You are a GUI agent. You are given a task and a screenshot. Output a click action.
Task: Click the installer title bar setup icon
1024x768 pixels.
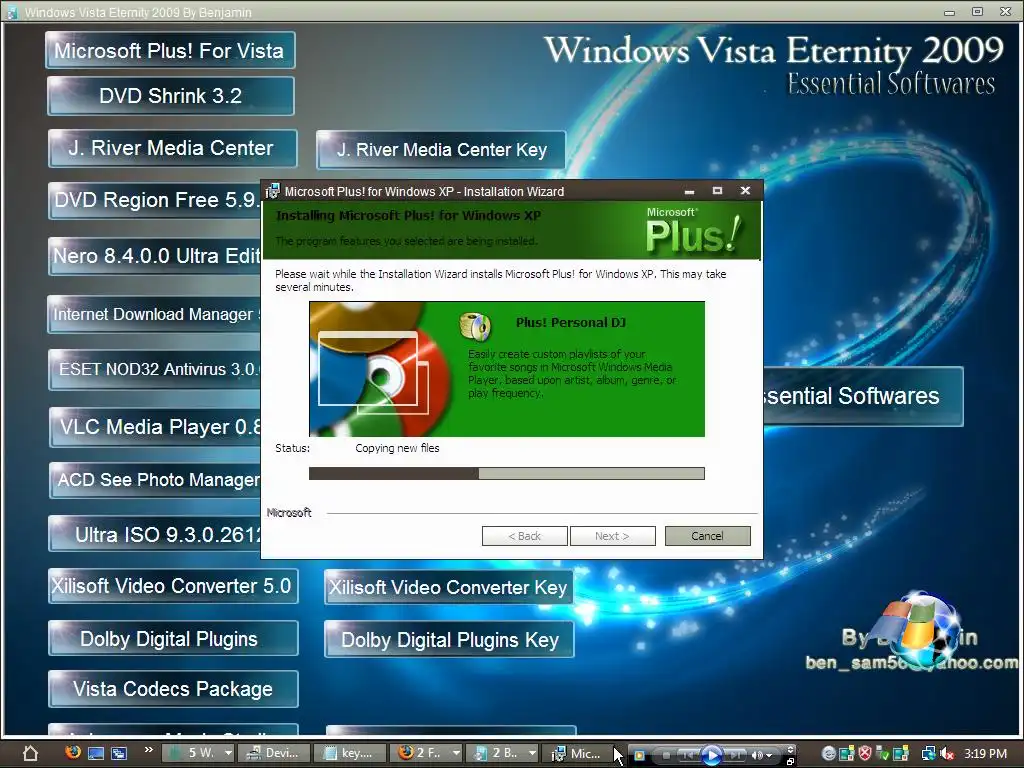[272, 191]
